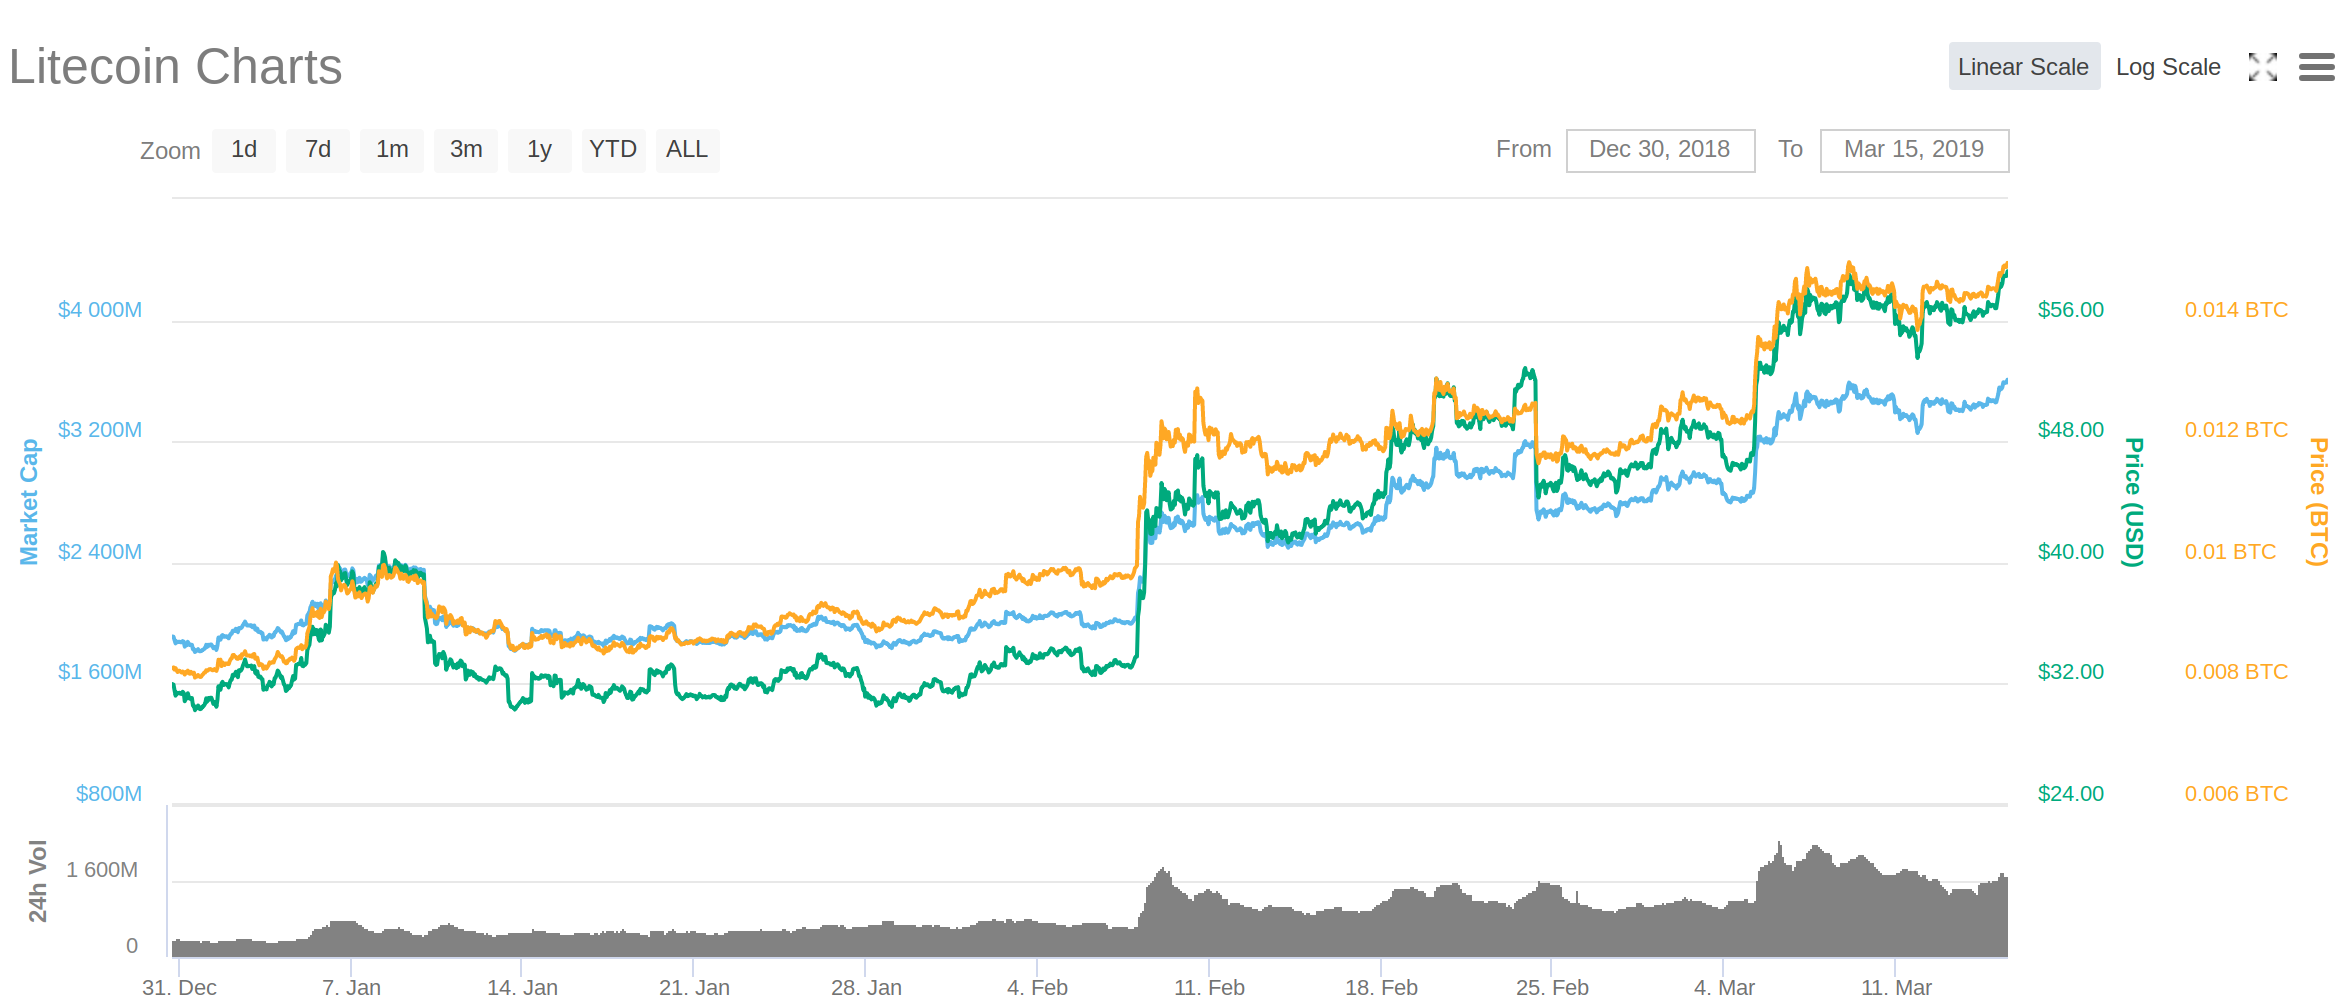
Task: Click the 0.01 BTC axis label
Action: [2230, 552]
